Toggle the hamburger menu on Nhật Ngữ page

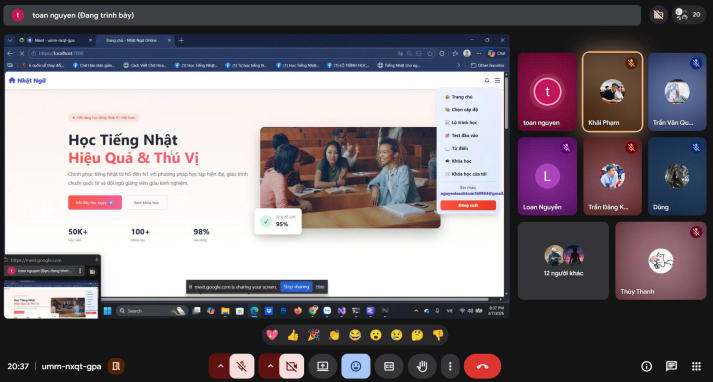pyautogui.click(x=497, y=80)
